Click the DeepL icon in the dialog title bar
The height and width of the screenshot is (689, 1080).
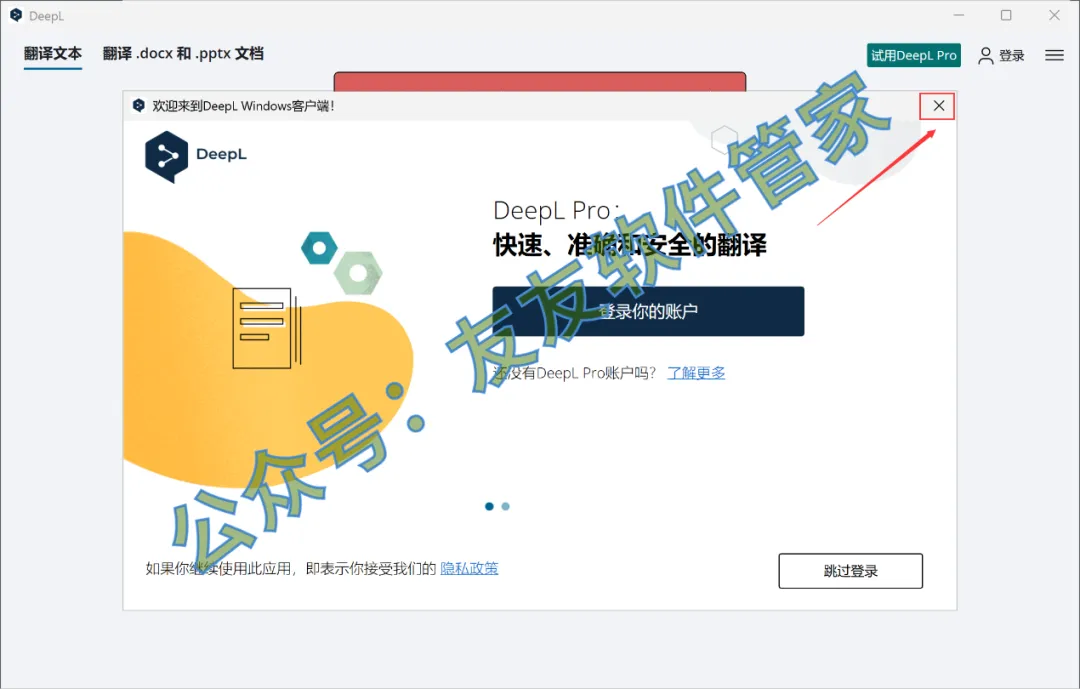pos(138,105)
